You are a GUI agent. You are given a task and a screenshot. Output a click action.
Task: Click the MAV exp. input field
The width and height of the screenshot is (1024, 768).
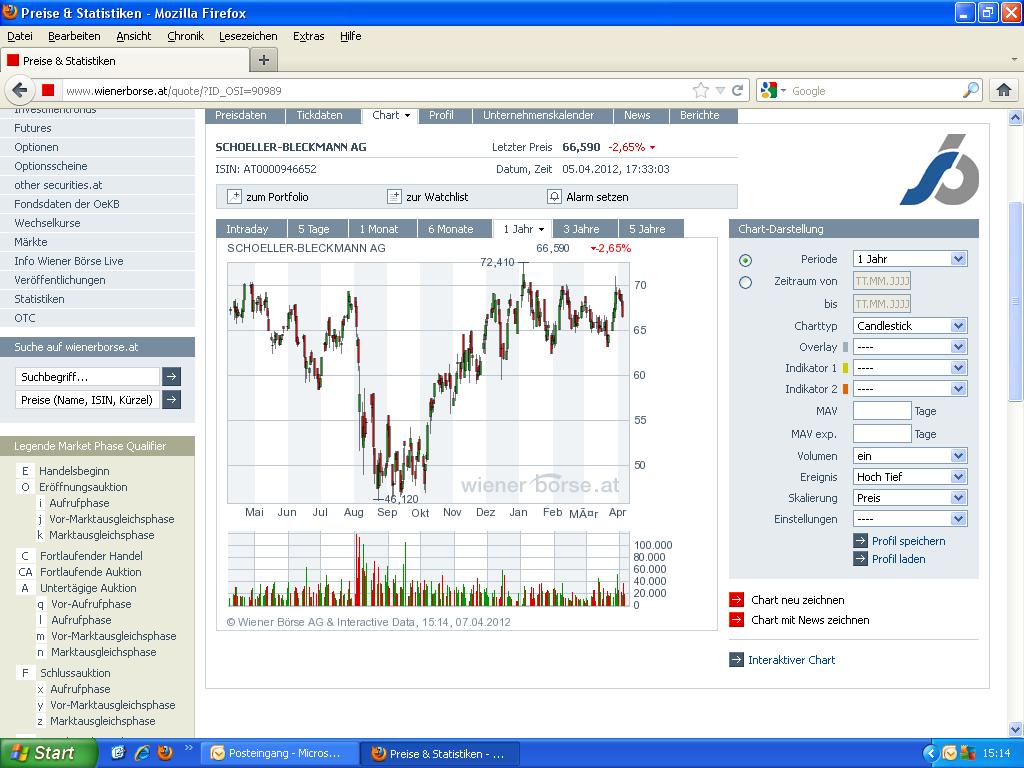882,433
